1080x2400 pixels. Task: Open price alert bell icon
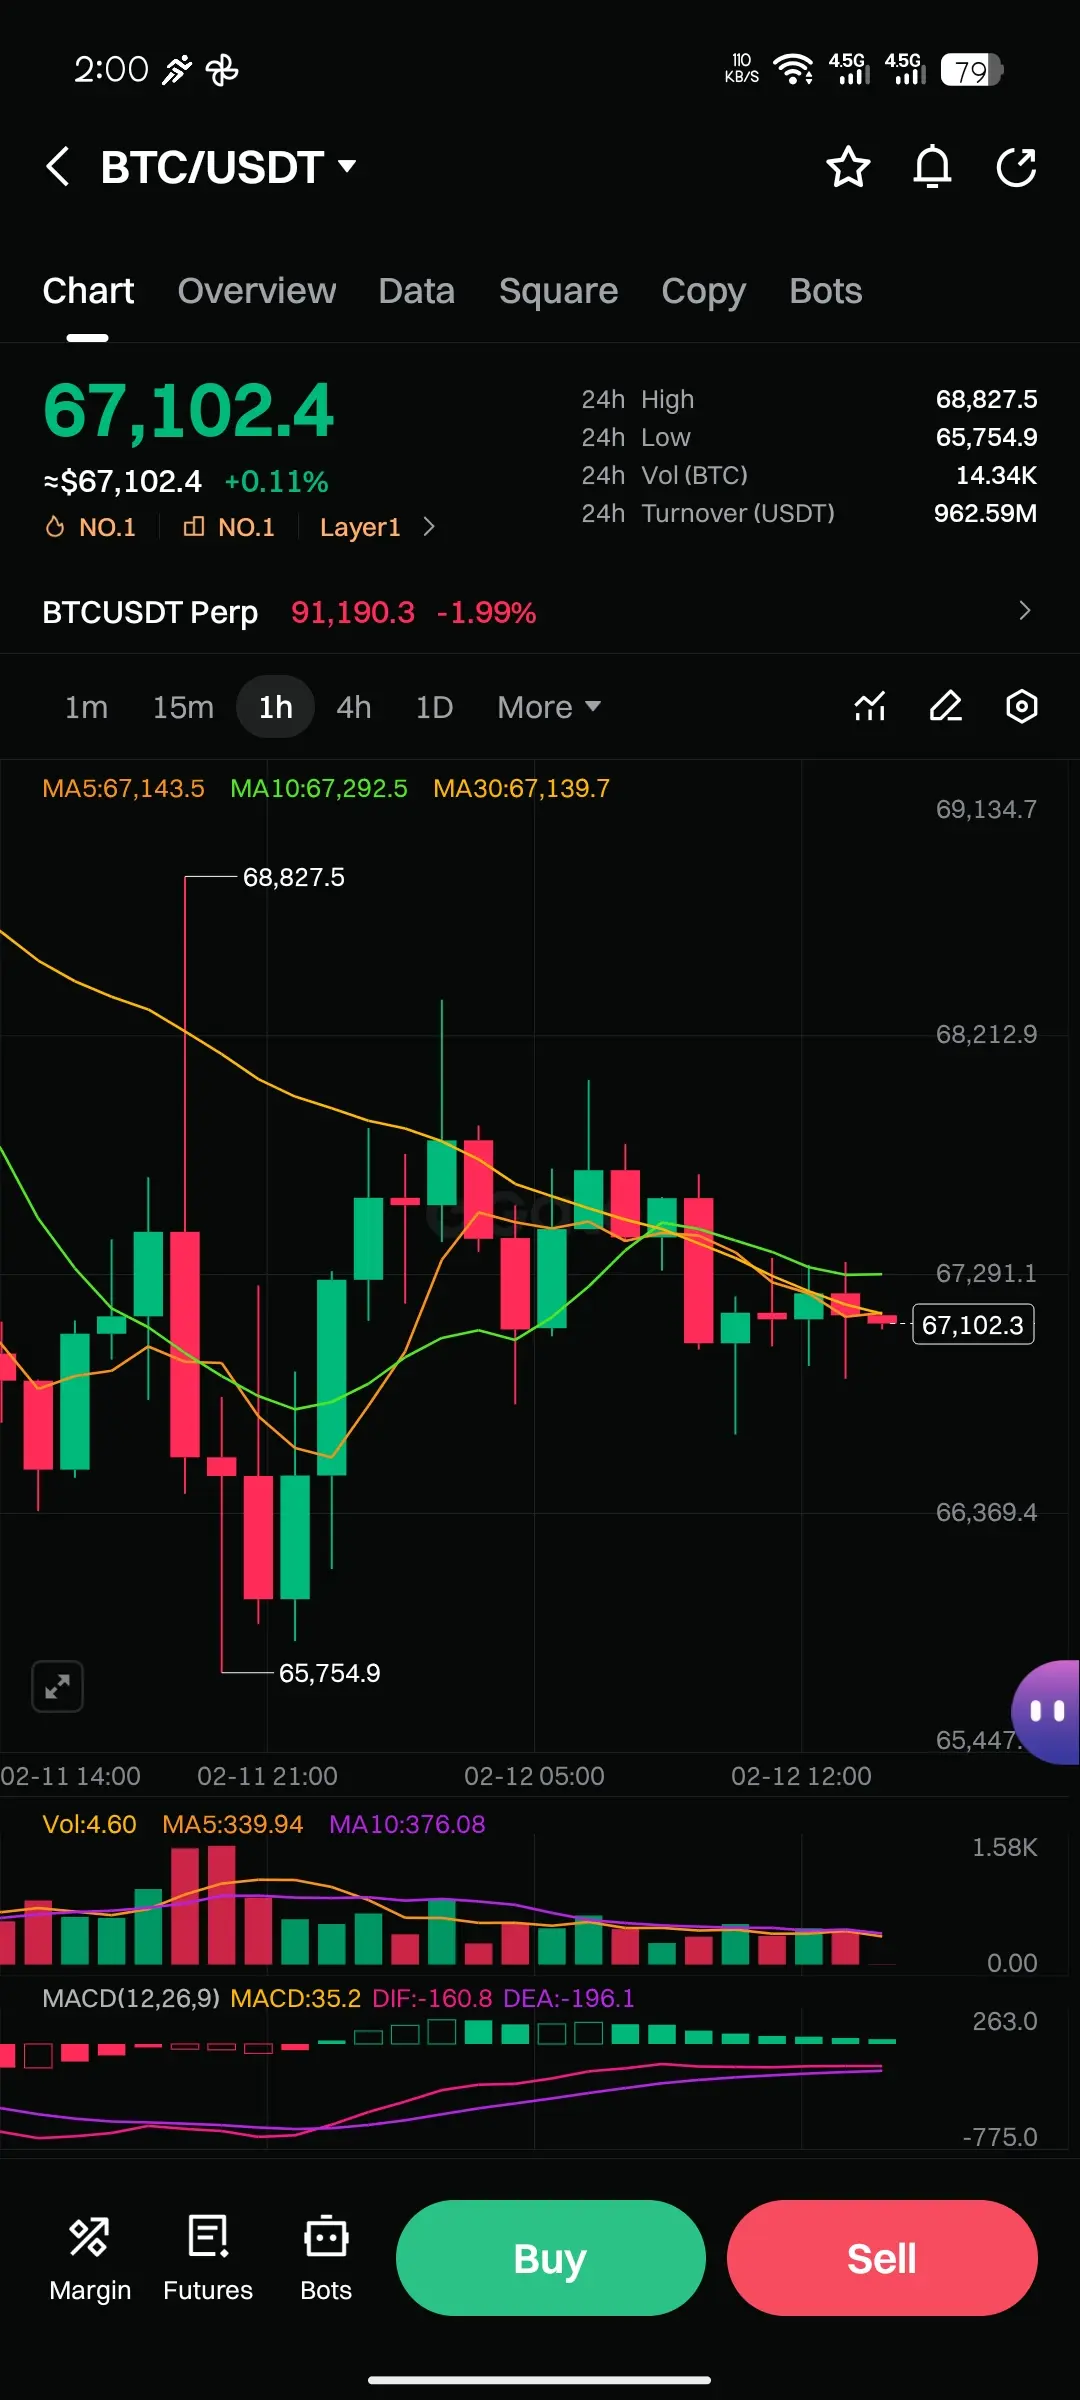(x=932, y=167)
